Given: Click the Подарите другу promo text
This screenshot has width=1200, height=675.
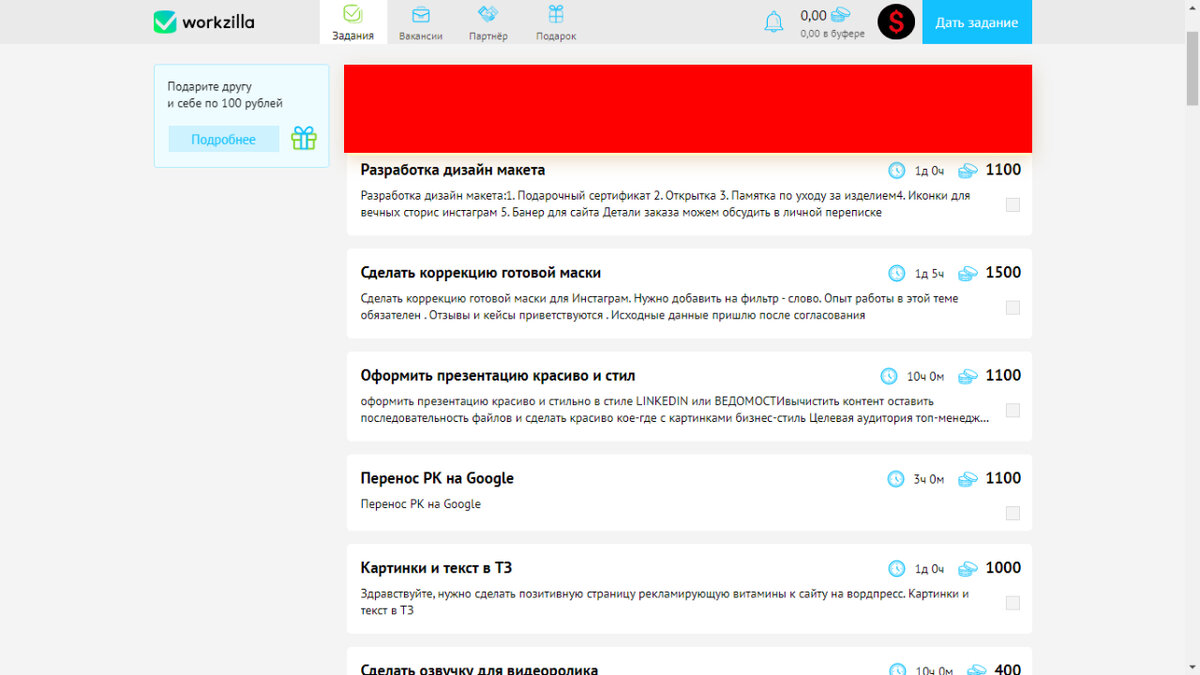Looking at the screenshot, I should (225, 95).
